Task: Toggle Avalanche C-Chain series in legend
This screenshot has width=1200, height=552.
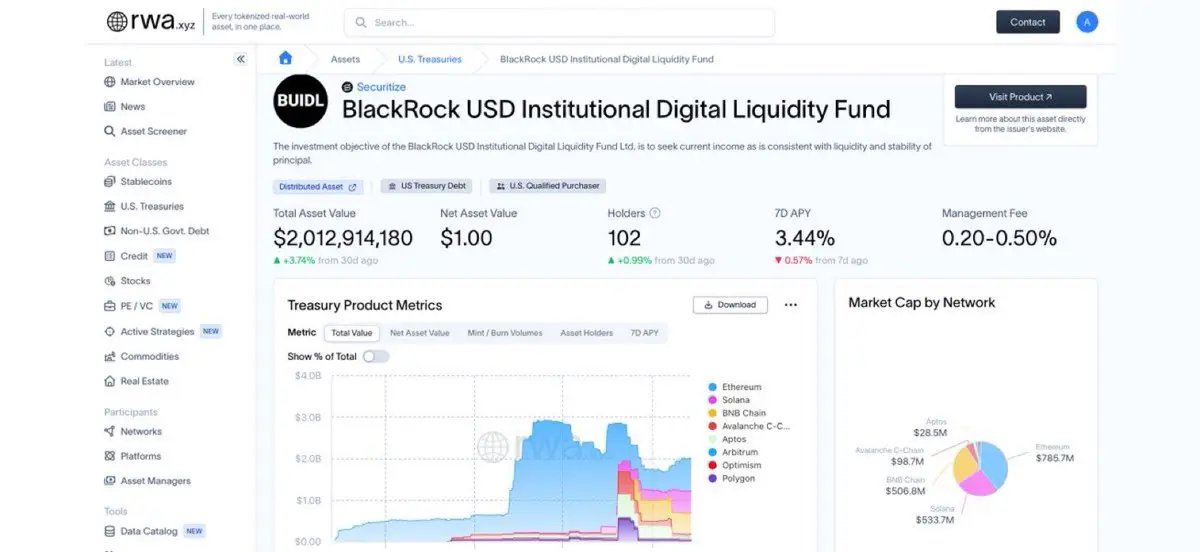Action: (x=748, y=426)
